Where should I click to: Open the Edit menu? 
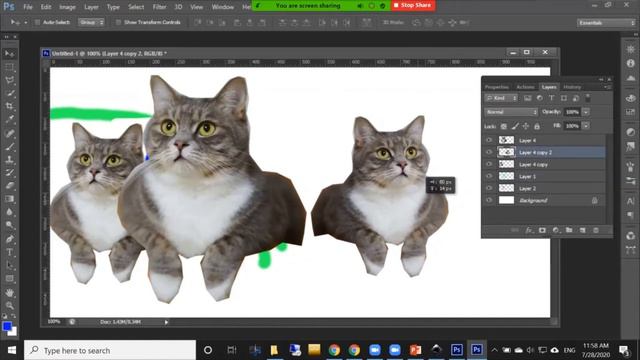tap(46, 7)
